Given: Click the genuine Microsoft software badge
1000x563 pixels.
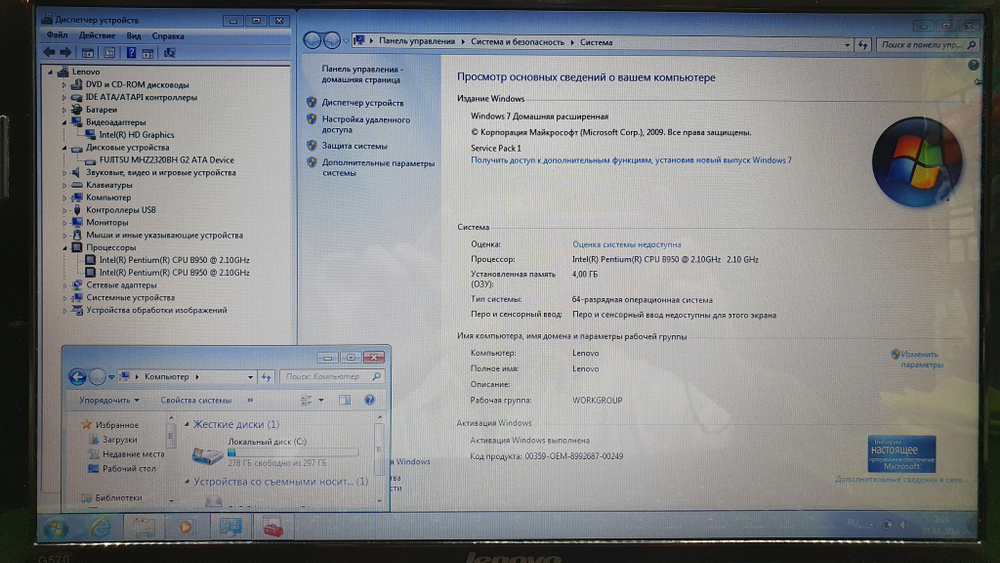Looking at the screenshot, I should [901, 454].
